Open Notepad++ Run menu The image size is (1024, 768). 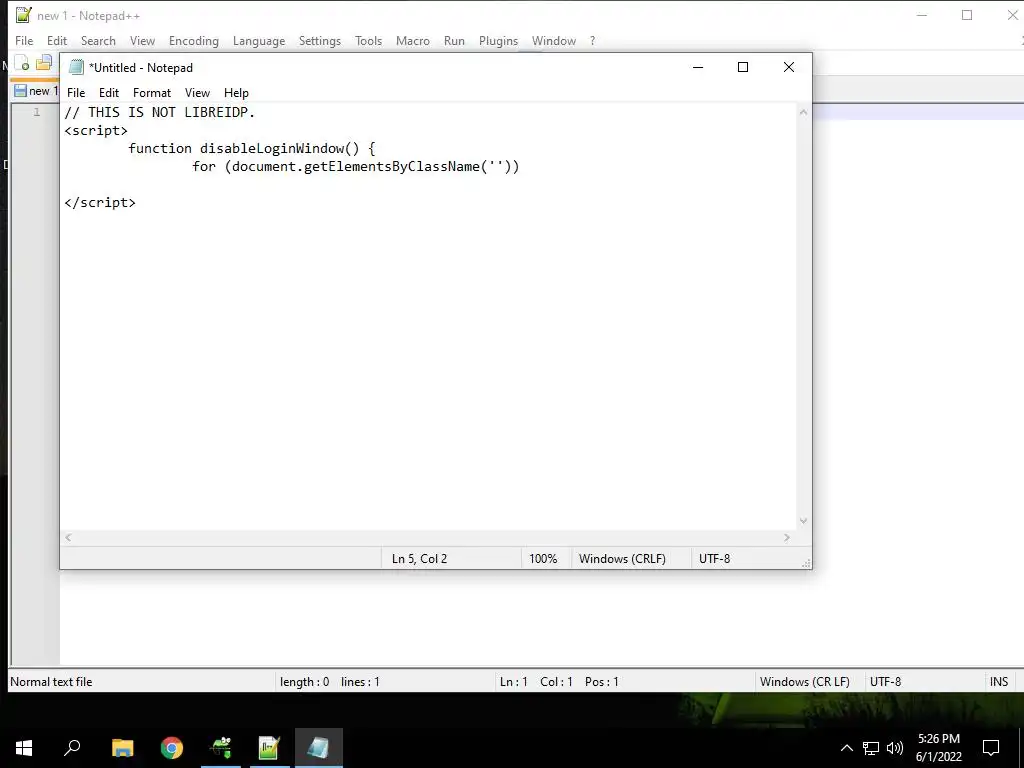click(454, 40)
